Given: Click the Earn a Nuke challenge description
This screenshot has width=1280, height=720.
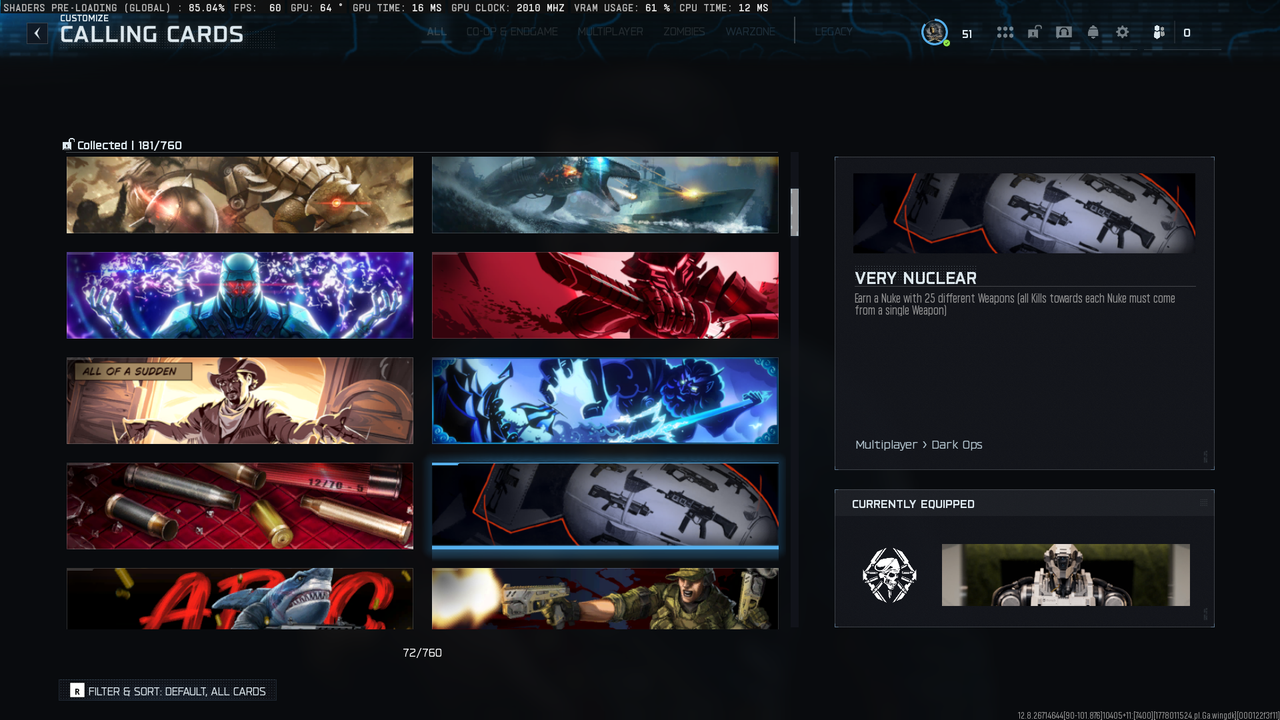Looking at the screenshot, I should point(1015,304).
